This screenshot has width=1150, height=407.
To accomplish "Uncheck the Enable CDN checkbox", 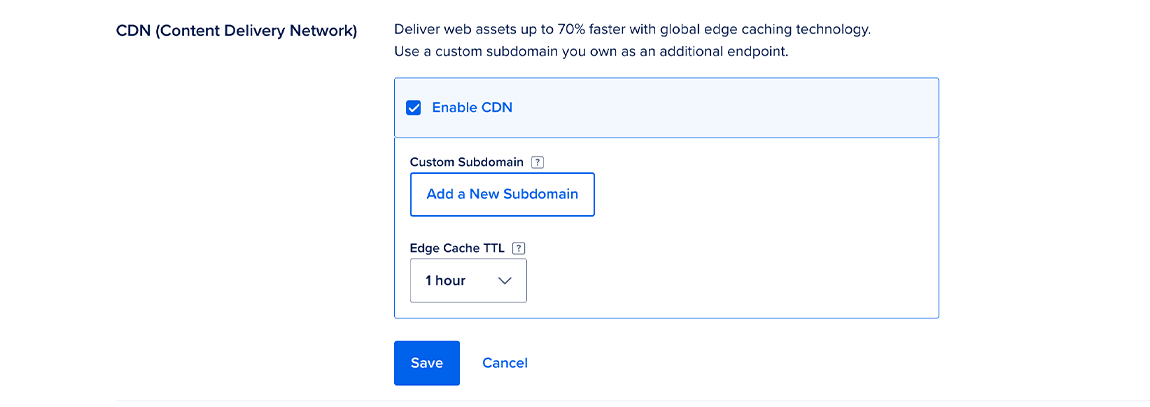I will coord(413,108).
